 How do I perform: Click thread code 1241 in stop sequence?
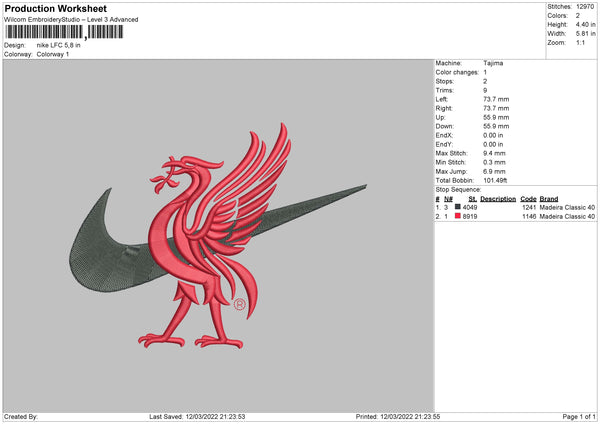pos(529,207)
